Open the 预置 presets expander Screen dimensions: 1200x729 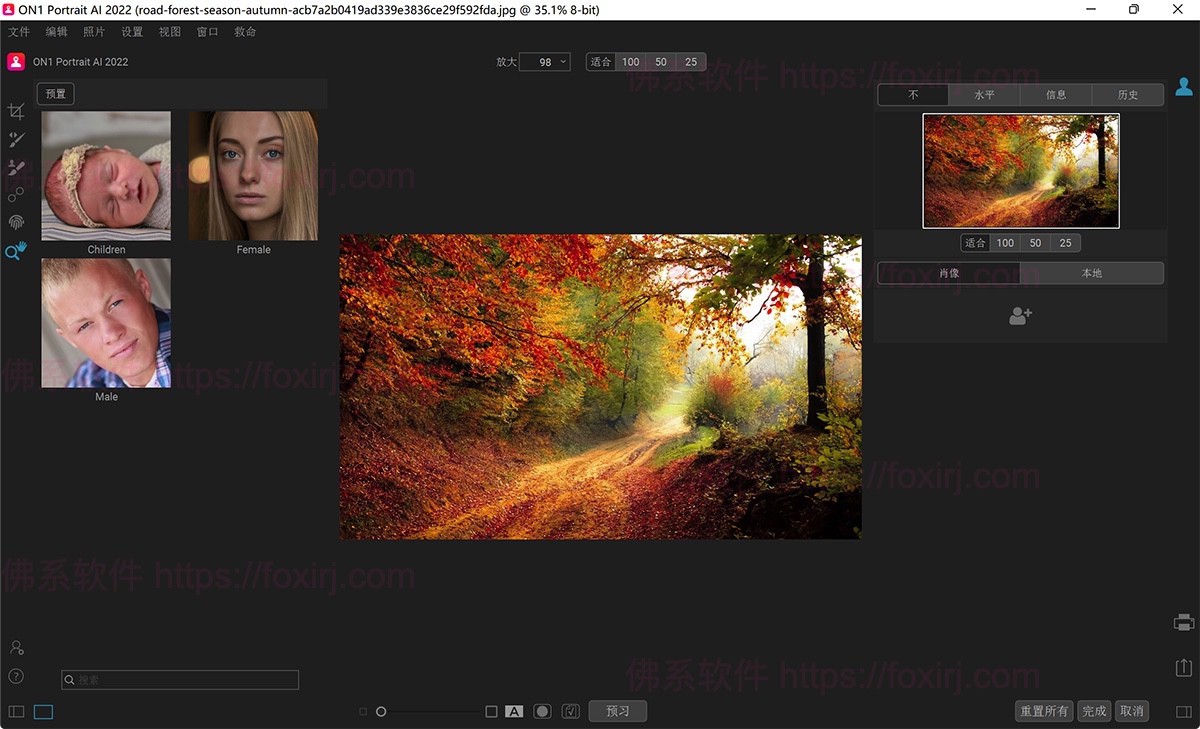pyautogui.click(x=56, y=94)
